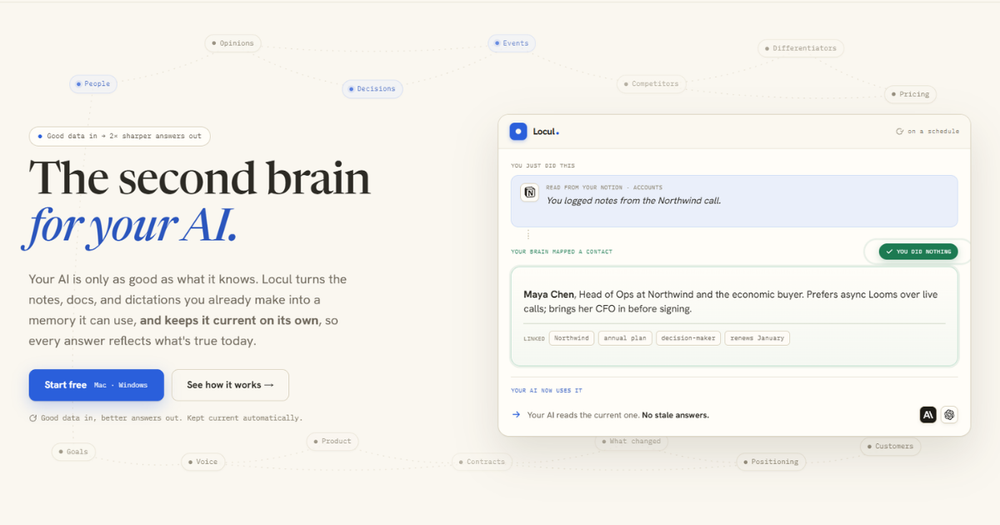Viewport: 1000px width, 525px height.
Task: Click the blue arrow beside AI reads
Action: 516,415
